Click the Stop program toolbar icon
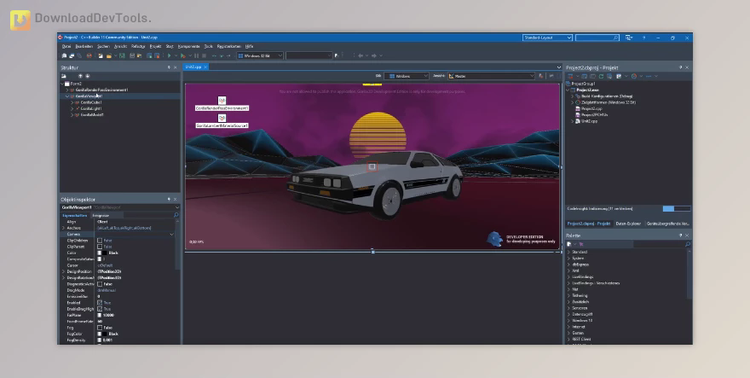 point(204,56)
